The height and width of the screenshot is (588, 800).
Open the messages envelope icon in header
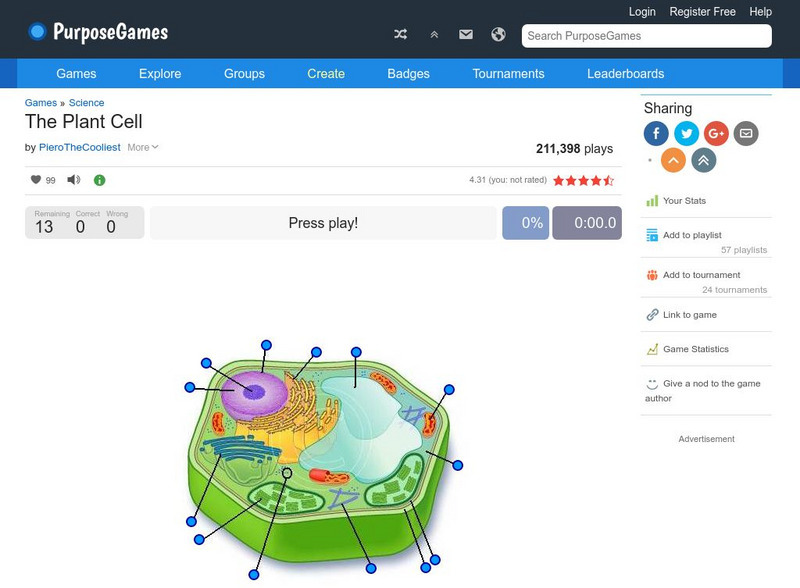point(466,35)
